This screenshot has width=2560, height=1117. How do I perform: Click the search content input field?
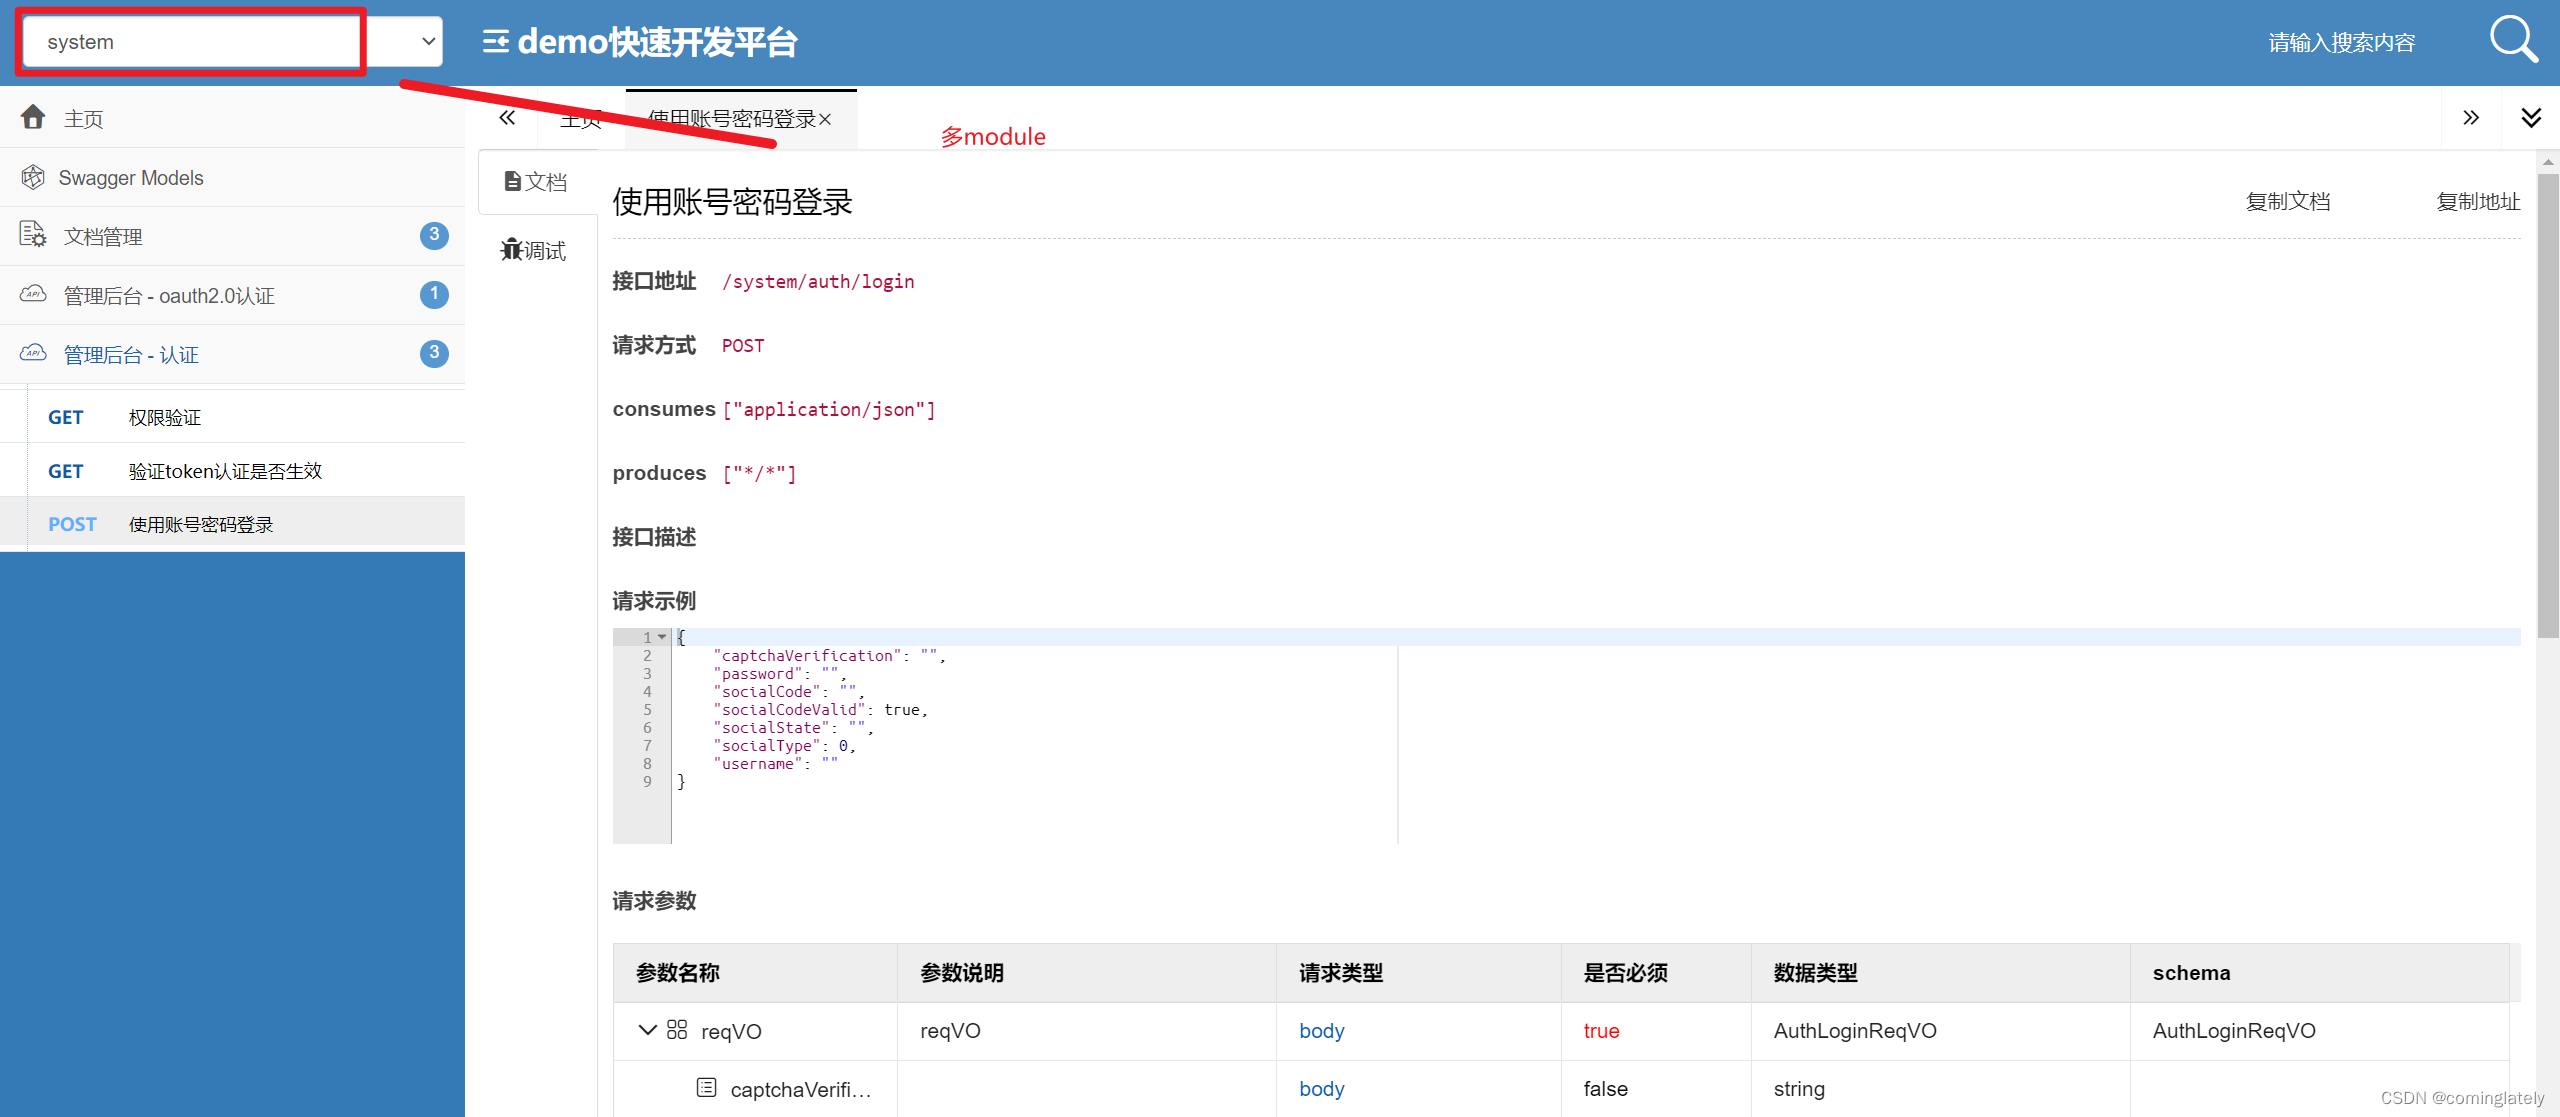2340,43
